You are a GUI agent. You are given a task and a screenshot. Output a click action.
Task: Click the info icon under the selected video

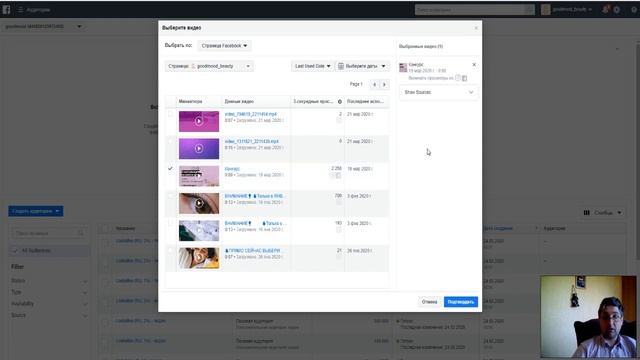click(x=458, y=78)
